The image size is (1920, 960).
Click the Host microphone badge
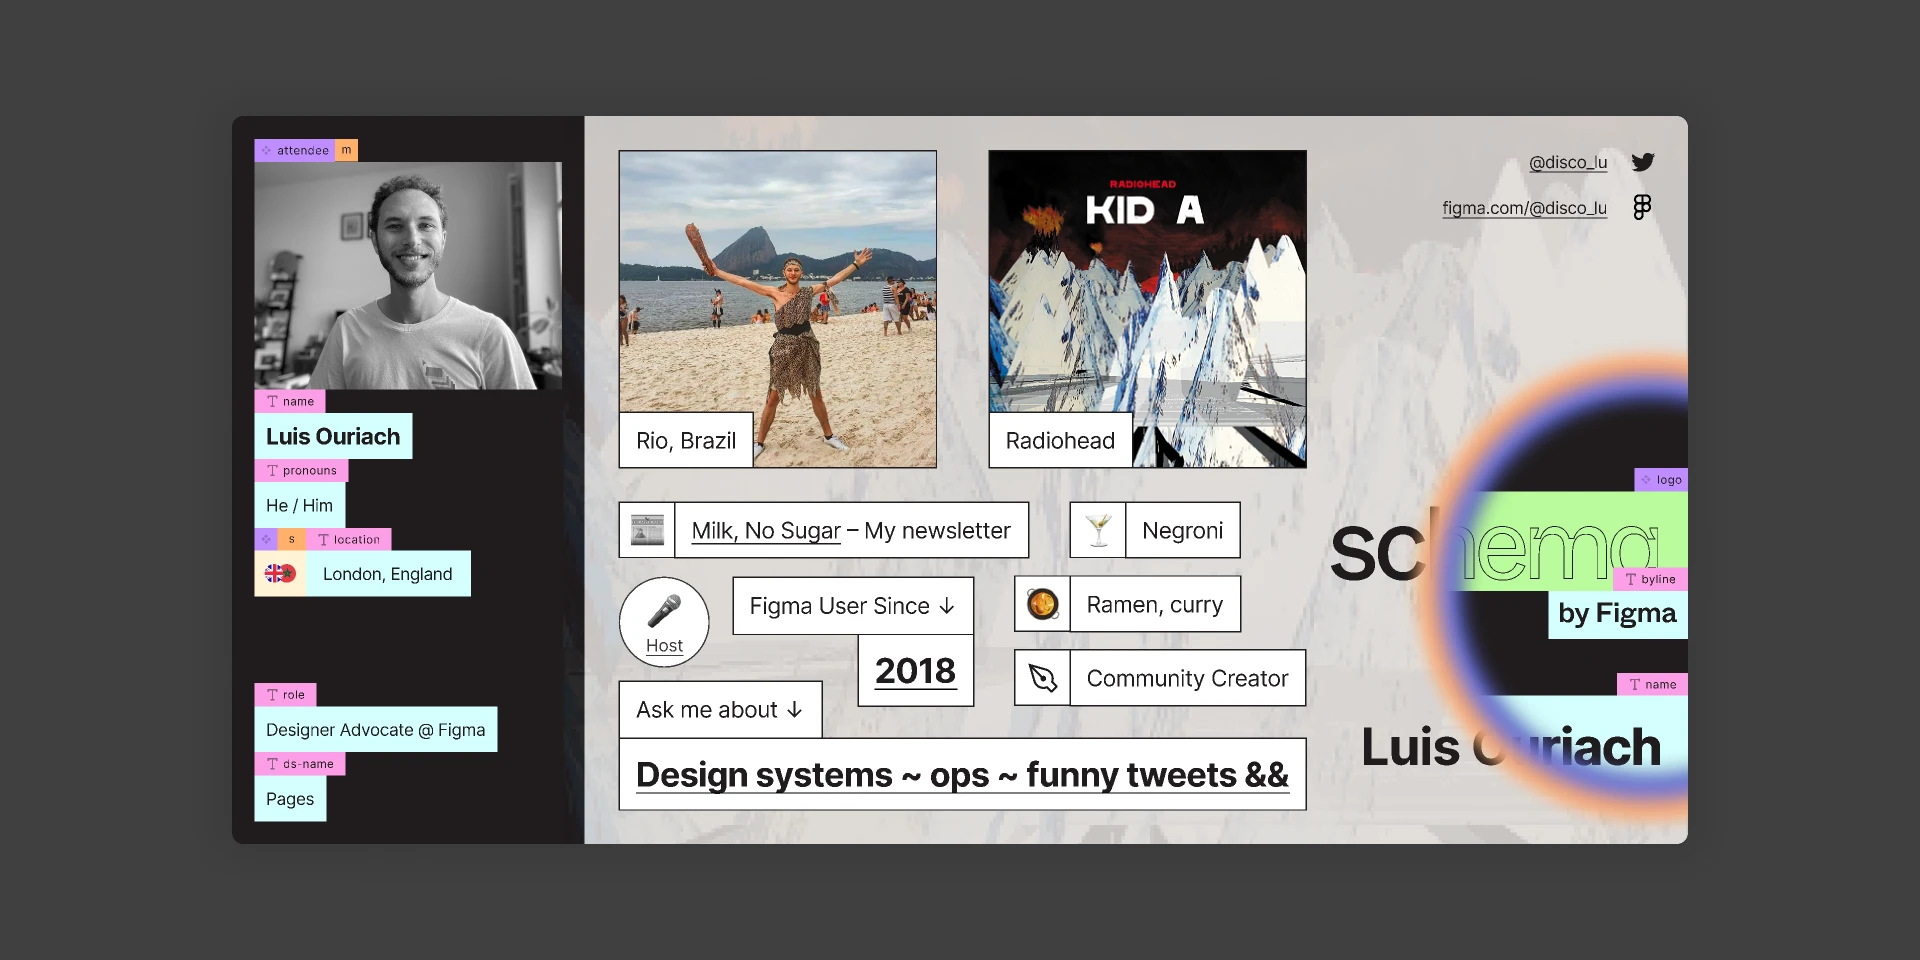[664, 622]
